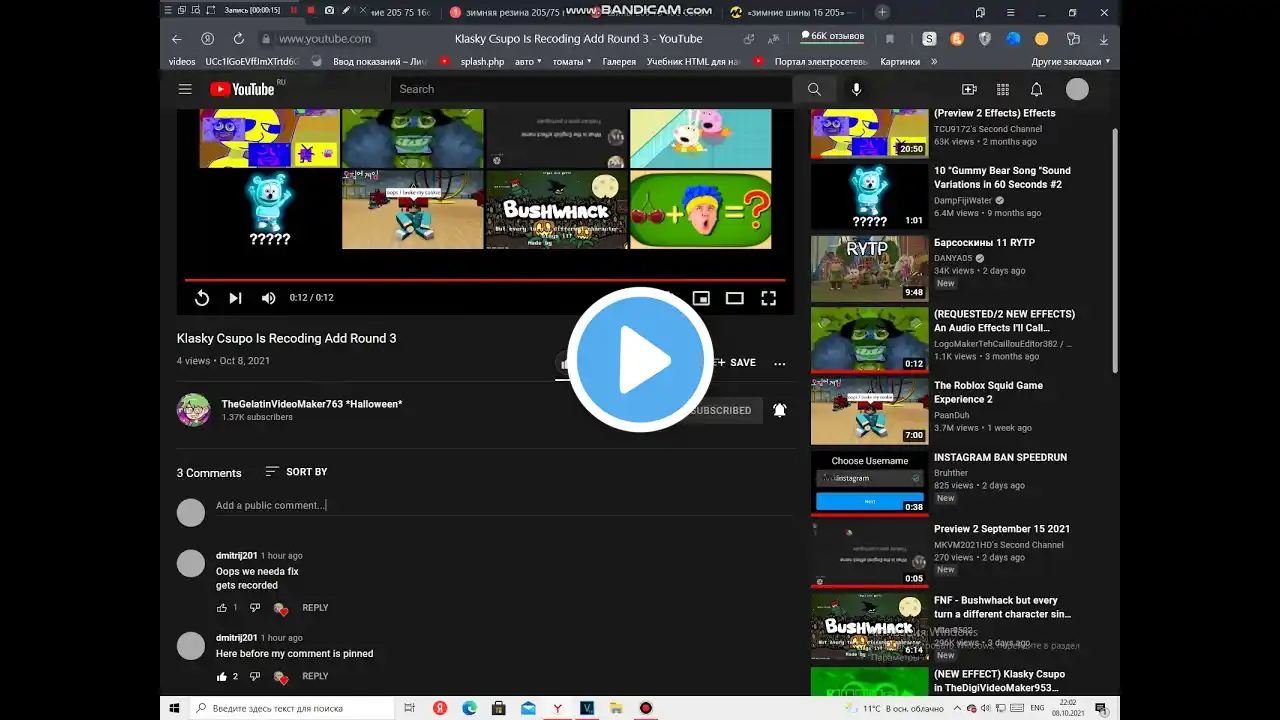Open the 'авто' bookmarks folder dropdown

[527, 61]
